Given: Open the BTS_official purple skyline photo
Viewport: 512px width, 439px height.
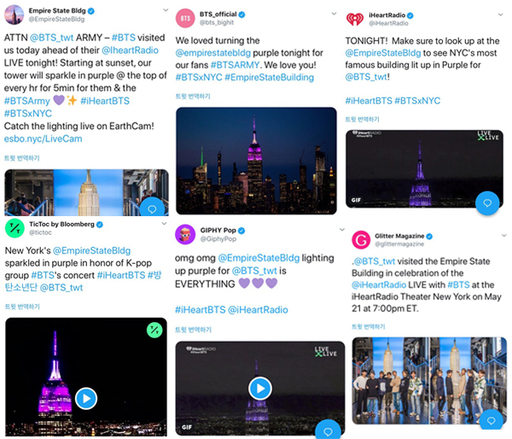Looking at the screenshot, I should 256,161.
